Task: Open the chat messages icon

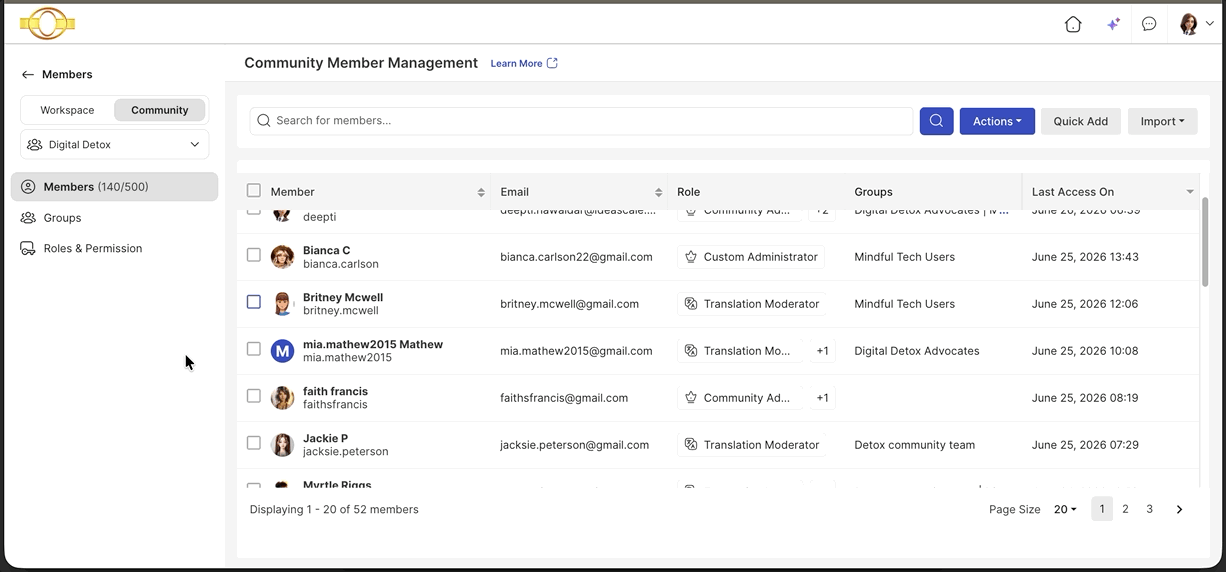Action: click(x=1149, y=24)
